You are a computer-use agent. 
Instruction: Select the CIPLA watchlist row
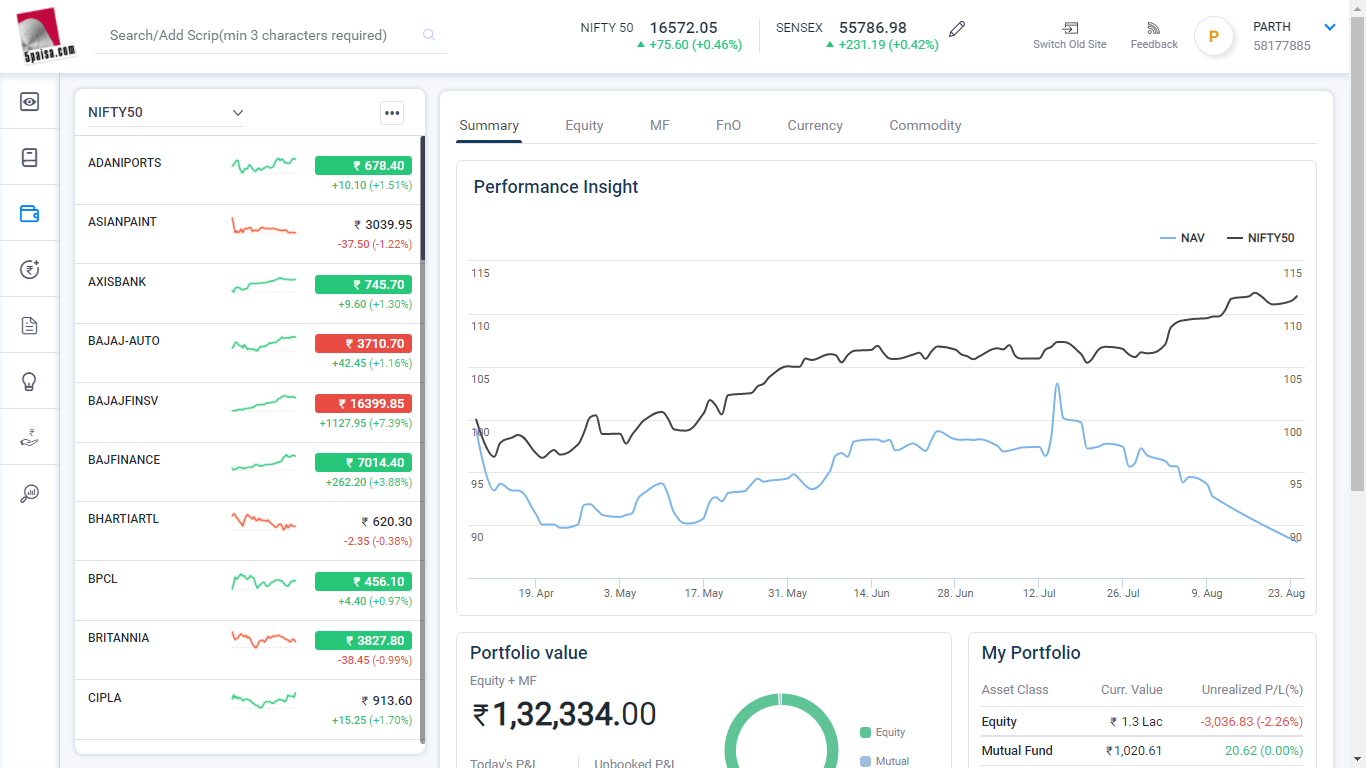[250, 709]
